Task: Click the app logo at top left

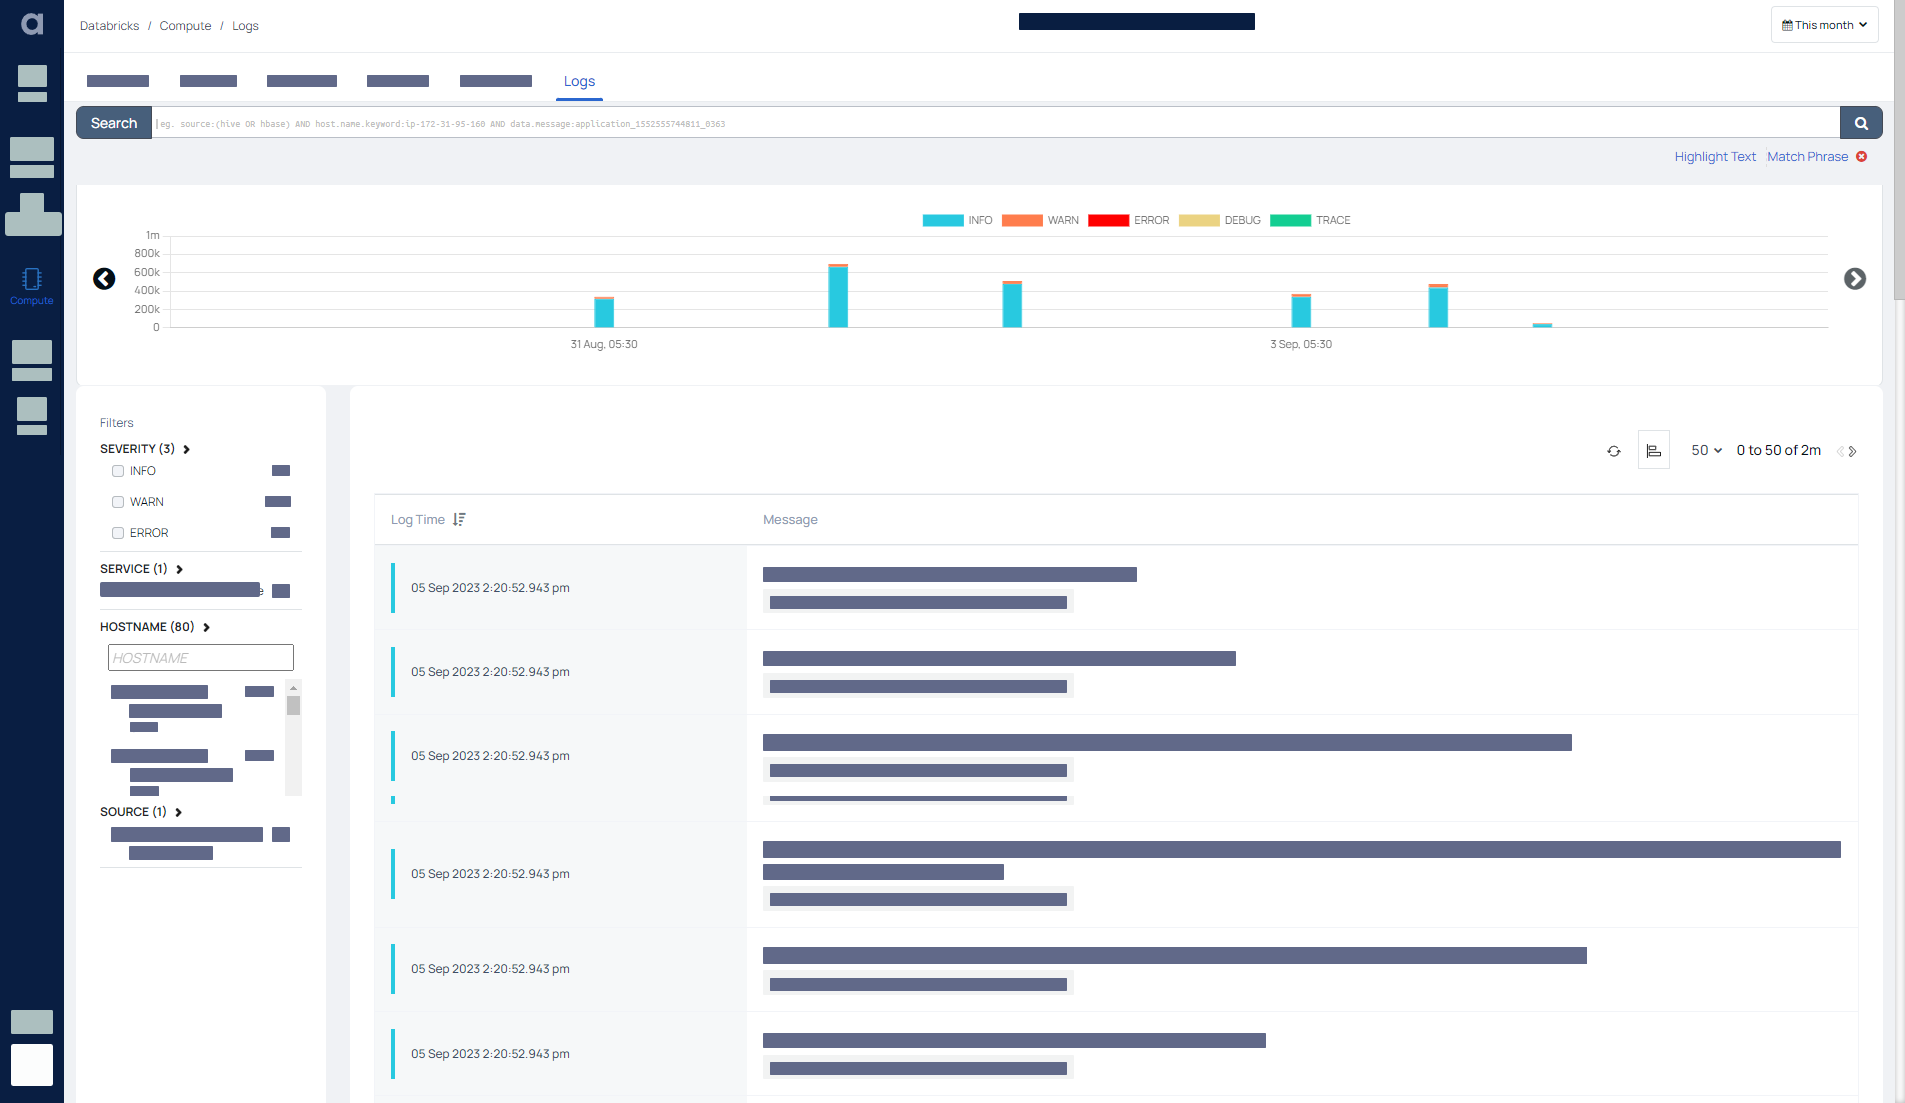Action: (31, 24)
